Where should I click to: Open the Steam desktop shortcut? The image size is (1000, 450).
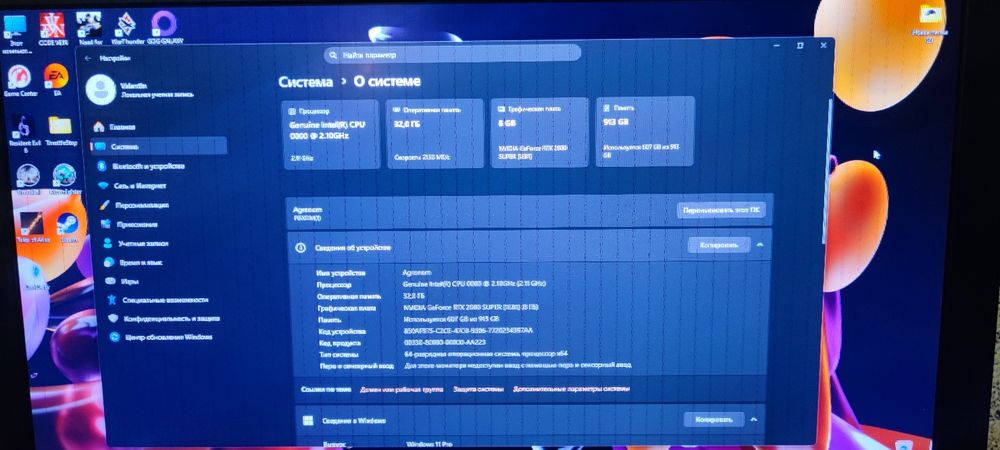tap(68, 228)
